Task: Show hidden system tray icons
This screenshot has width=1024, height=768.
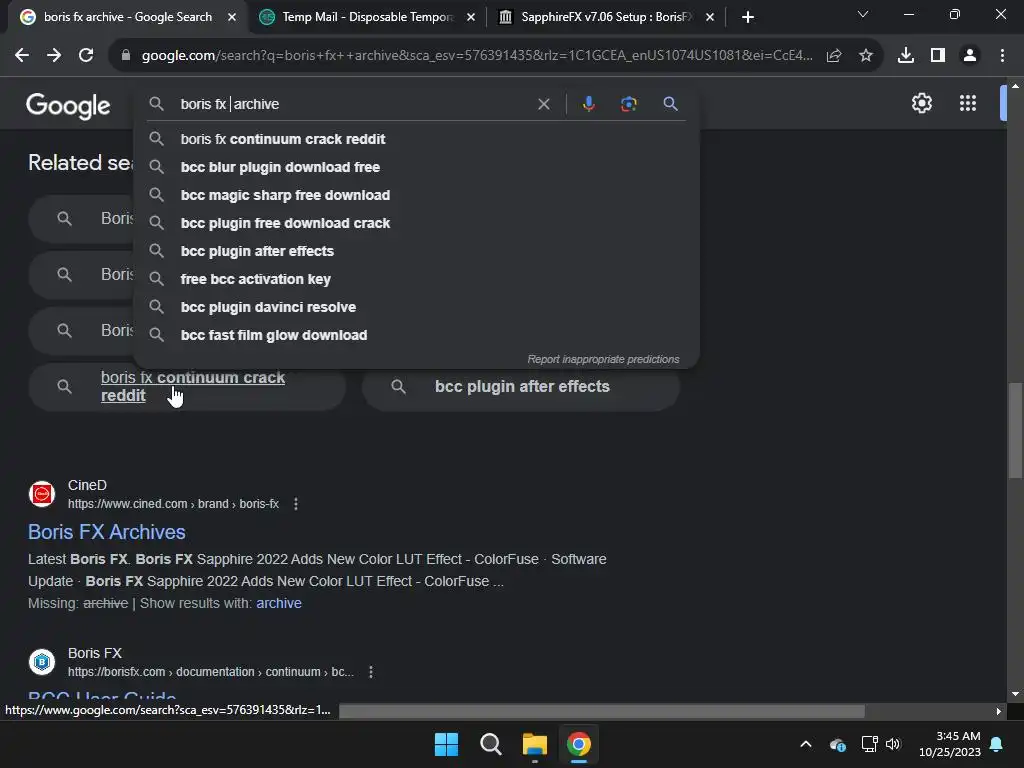Action: [x=806, y=744]
